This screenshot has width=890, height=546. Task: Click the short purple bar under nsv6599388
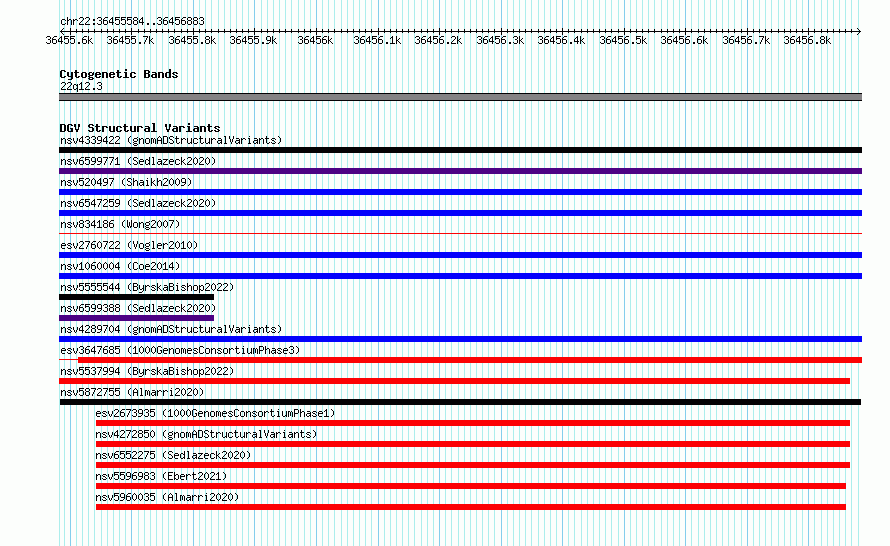coord(136,318)
